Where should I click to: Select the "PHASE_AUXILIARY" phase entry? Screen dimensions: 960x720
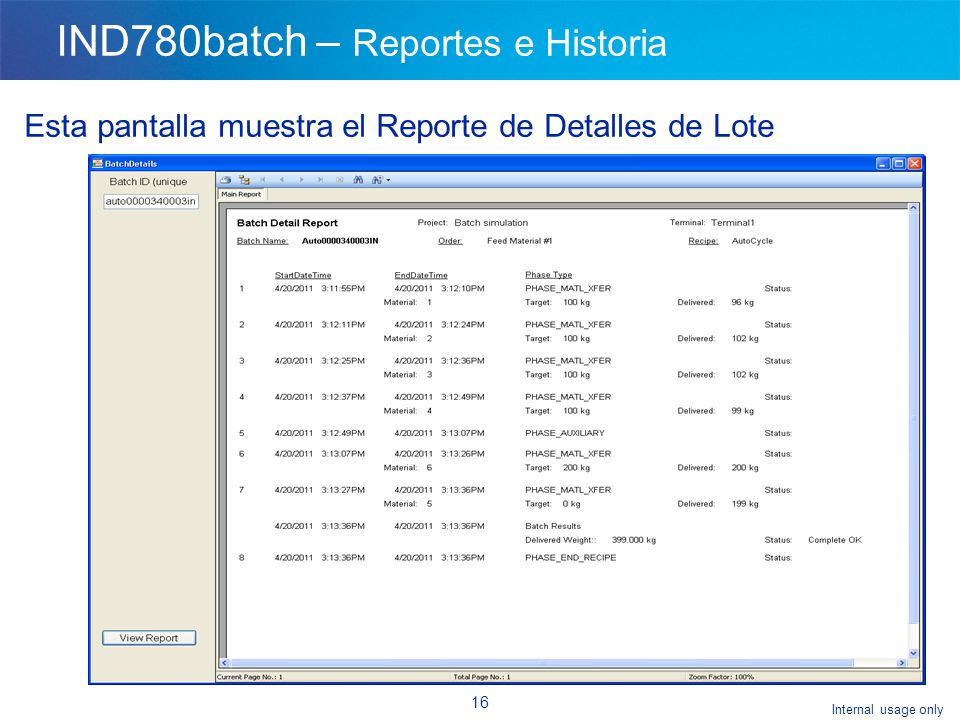564,433
